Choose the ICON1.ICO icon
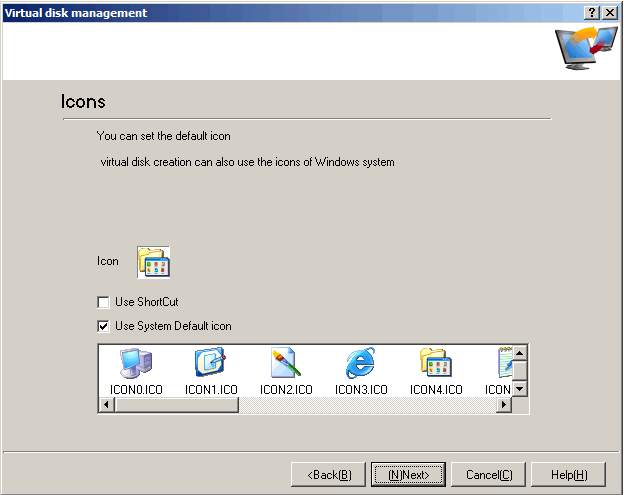Viewport: 624px width, 495px height. click(210, 364)
